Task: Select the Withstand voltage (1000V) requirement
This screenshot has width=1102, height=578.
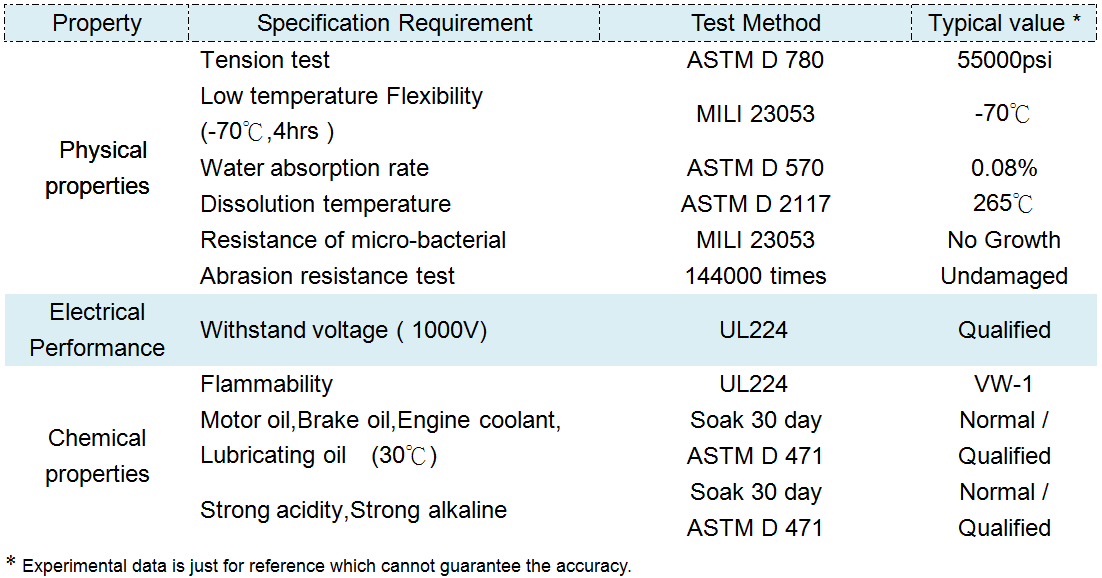Action: [x=343, y=330]
